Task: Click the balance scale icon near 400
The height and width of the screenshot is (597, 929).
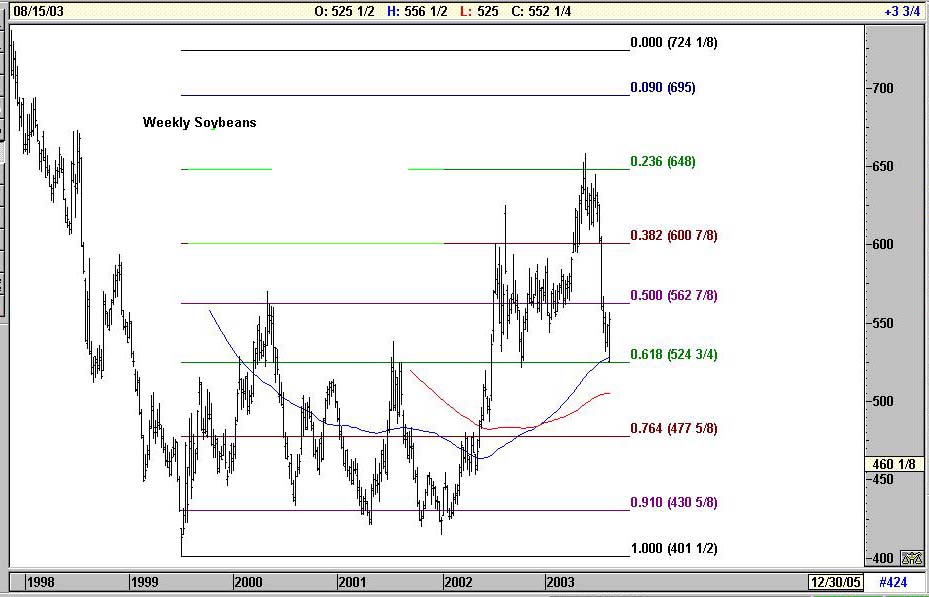Action: [912, 558]
